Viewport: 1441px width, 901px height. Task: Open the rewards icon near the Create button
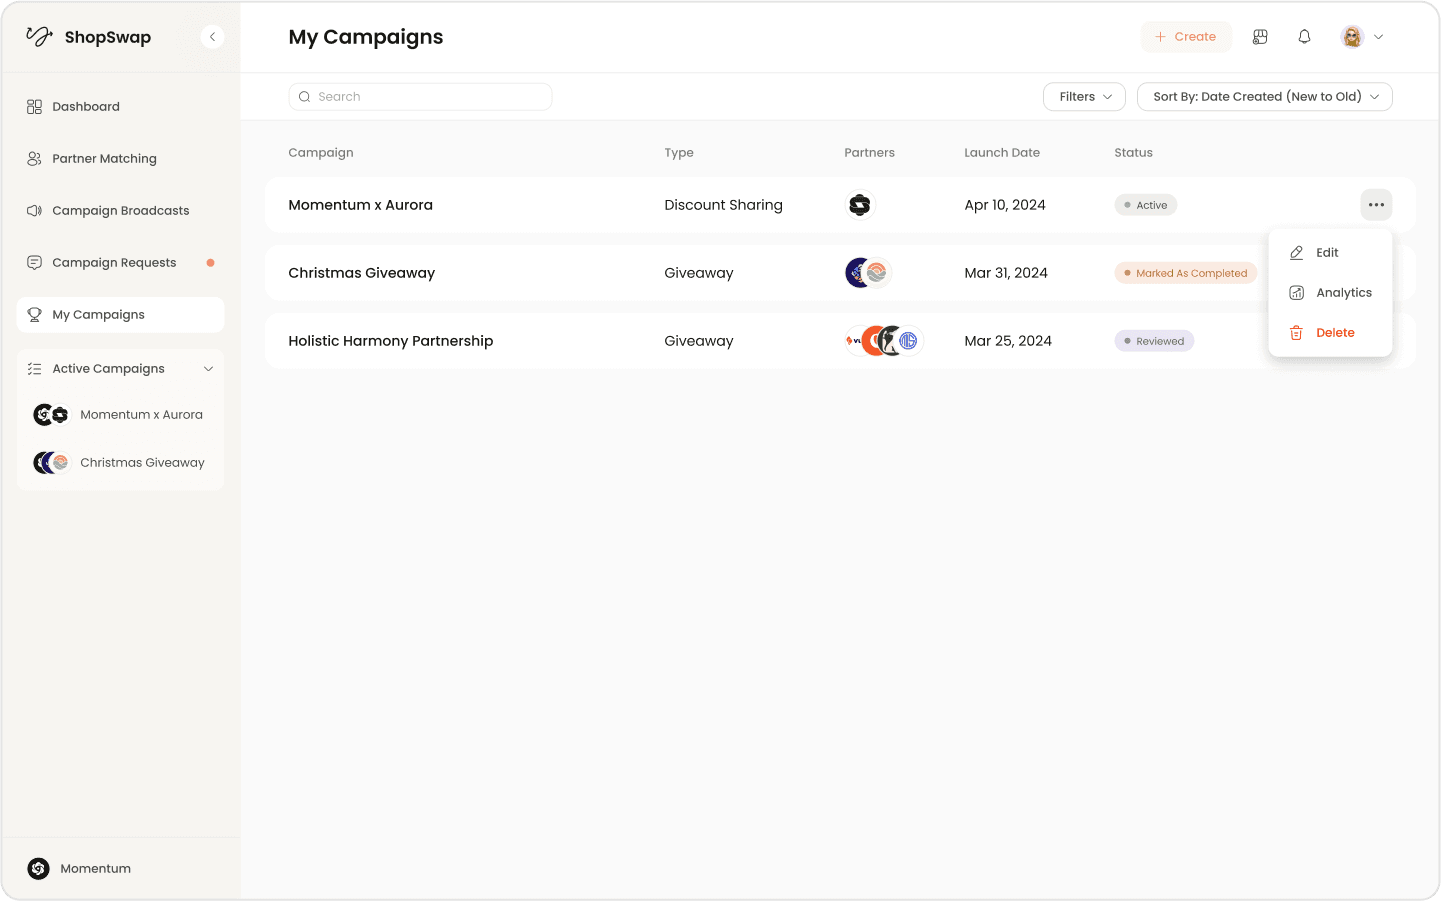(x=1259, y=36)
